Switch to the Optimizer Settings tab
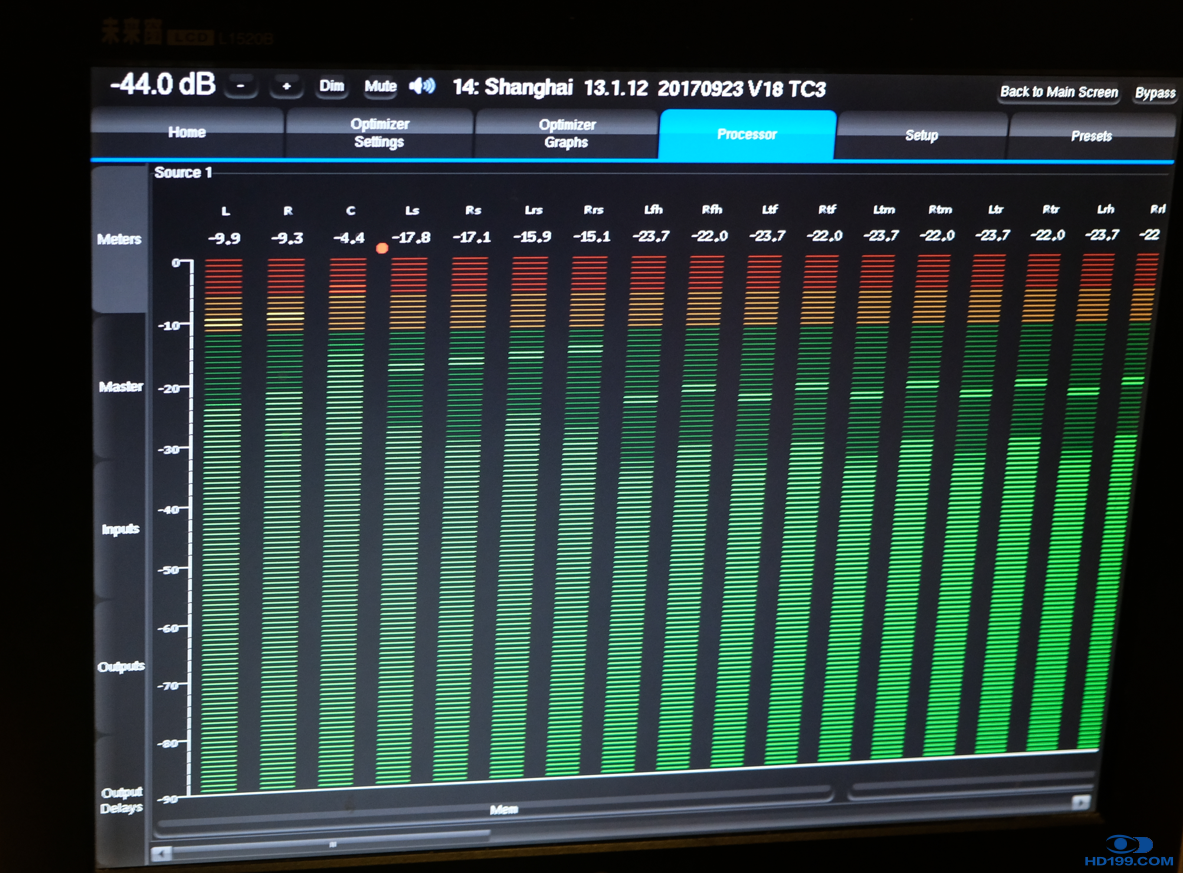 coord(379,133)
